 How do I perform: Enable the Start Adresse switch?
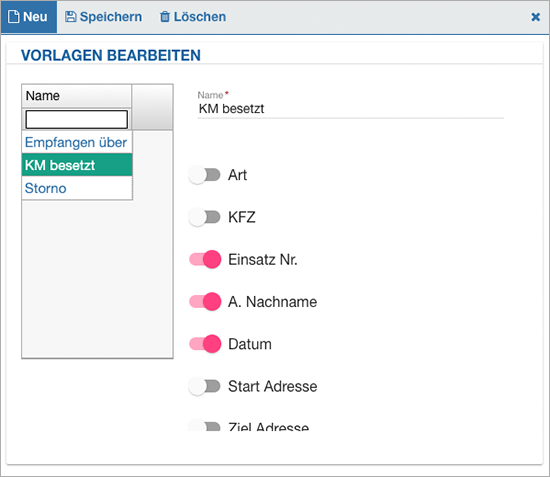point(204,386)
